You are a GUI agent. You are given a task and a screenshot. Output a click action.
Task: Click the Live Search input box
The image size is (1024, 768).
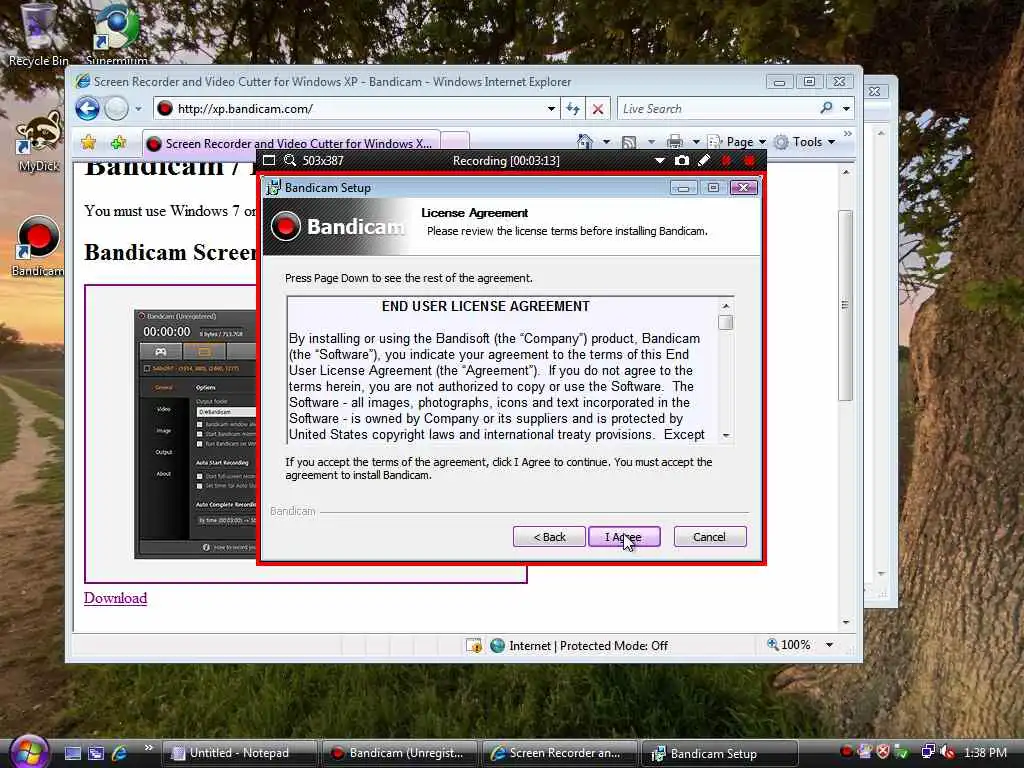pos(717,108)
